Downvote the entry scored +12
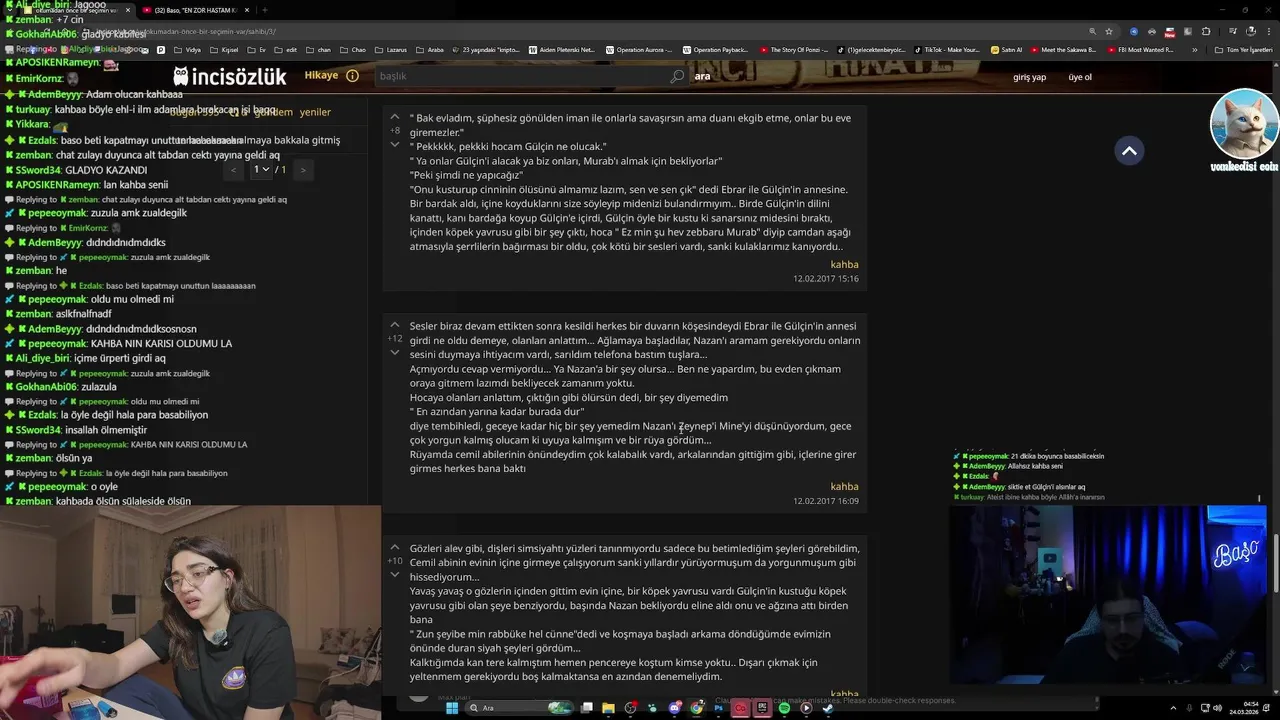1280x720 pixels. [x=395, y=353]
